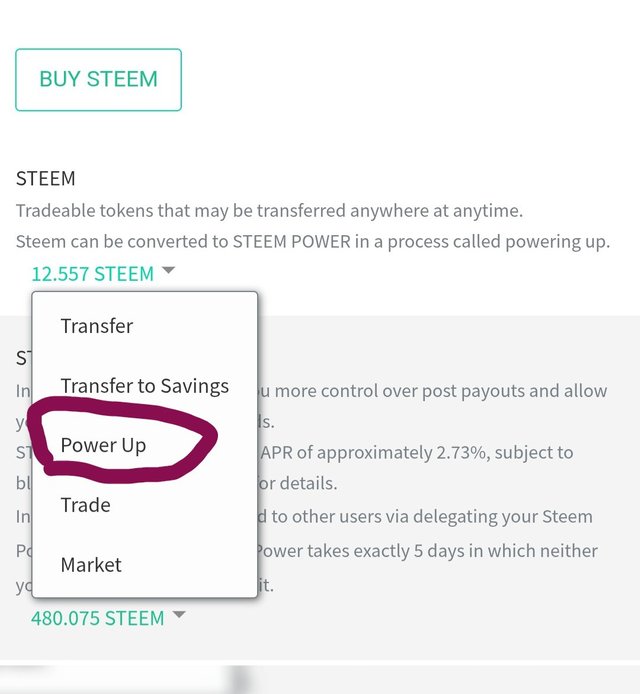640x694 pixels.
Task: Click the 'for details' text
Action: (x=297, y=483)
